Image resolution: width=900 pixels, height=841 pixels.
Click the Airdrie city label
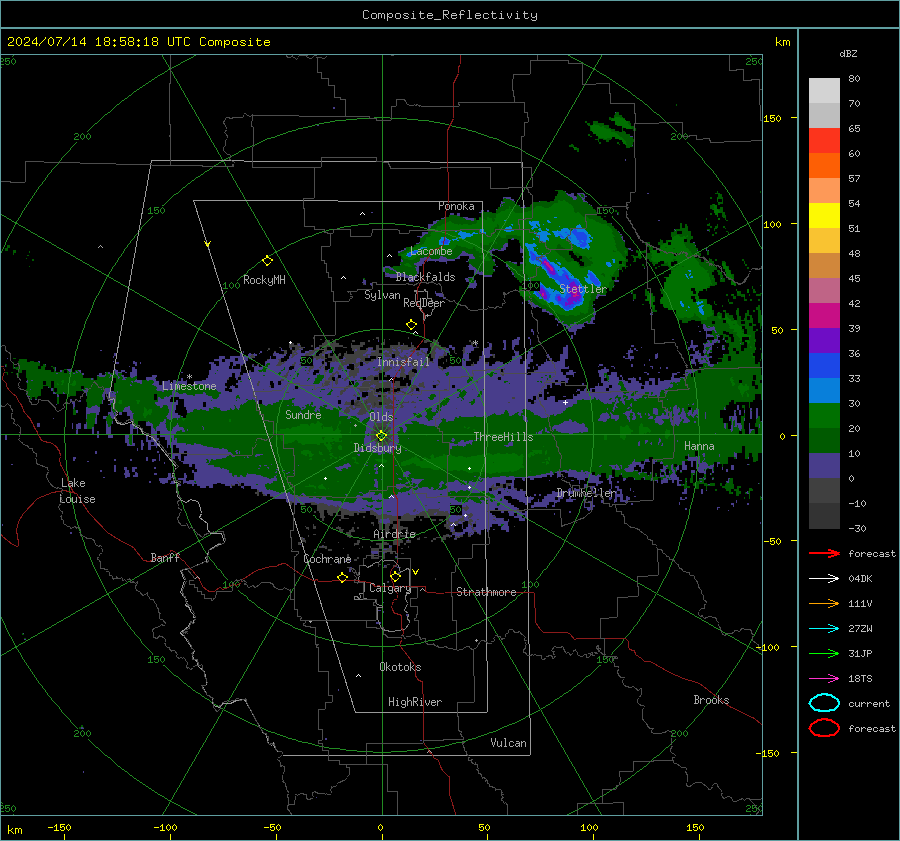(394, 534)
